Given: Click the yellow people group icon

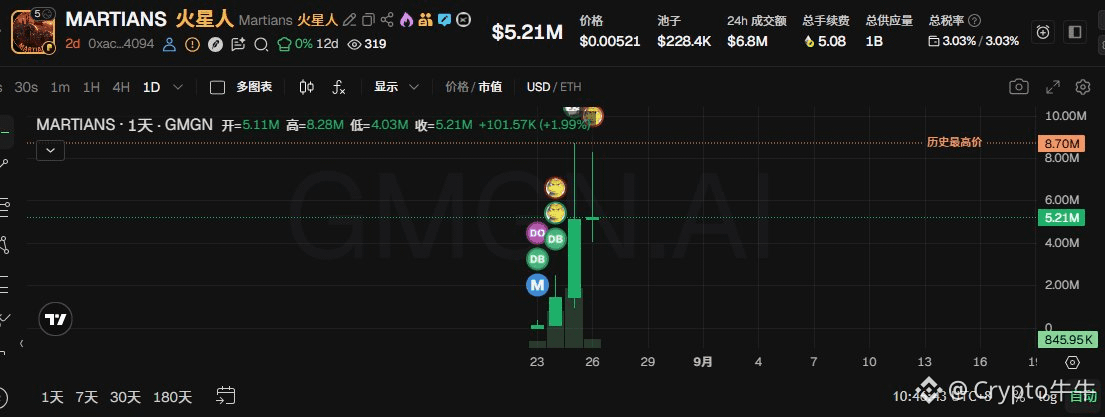Looking at the screenshot, I should [x=425, y=20].
